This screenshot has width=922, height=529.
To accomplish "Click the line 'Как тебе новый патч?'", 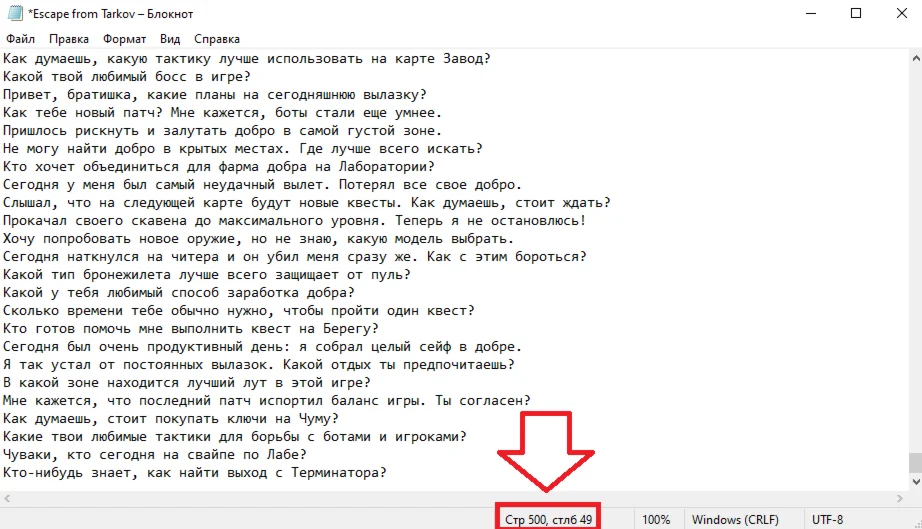I will click(222, 113).
